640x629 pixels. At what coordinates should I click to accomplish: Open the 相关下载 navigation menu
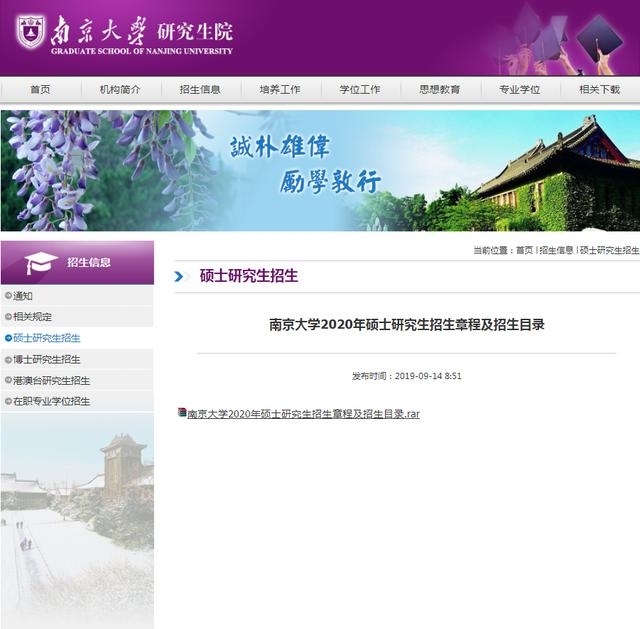coord(600,89)
